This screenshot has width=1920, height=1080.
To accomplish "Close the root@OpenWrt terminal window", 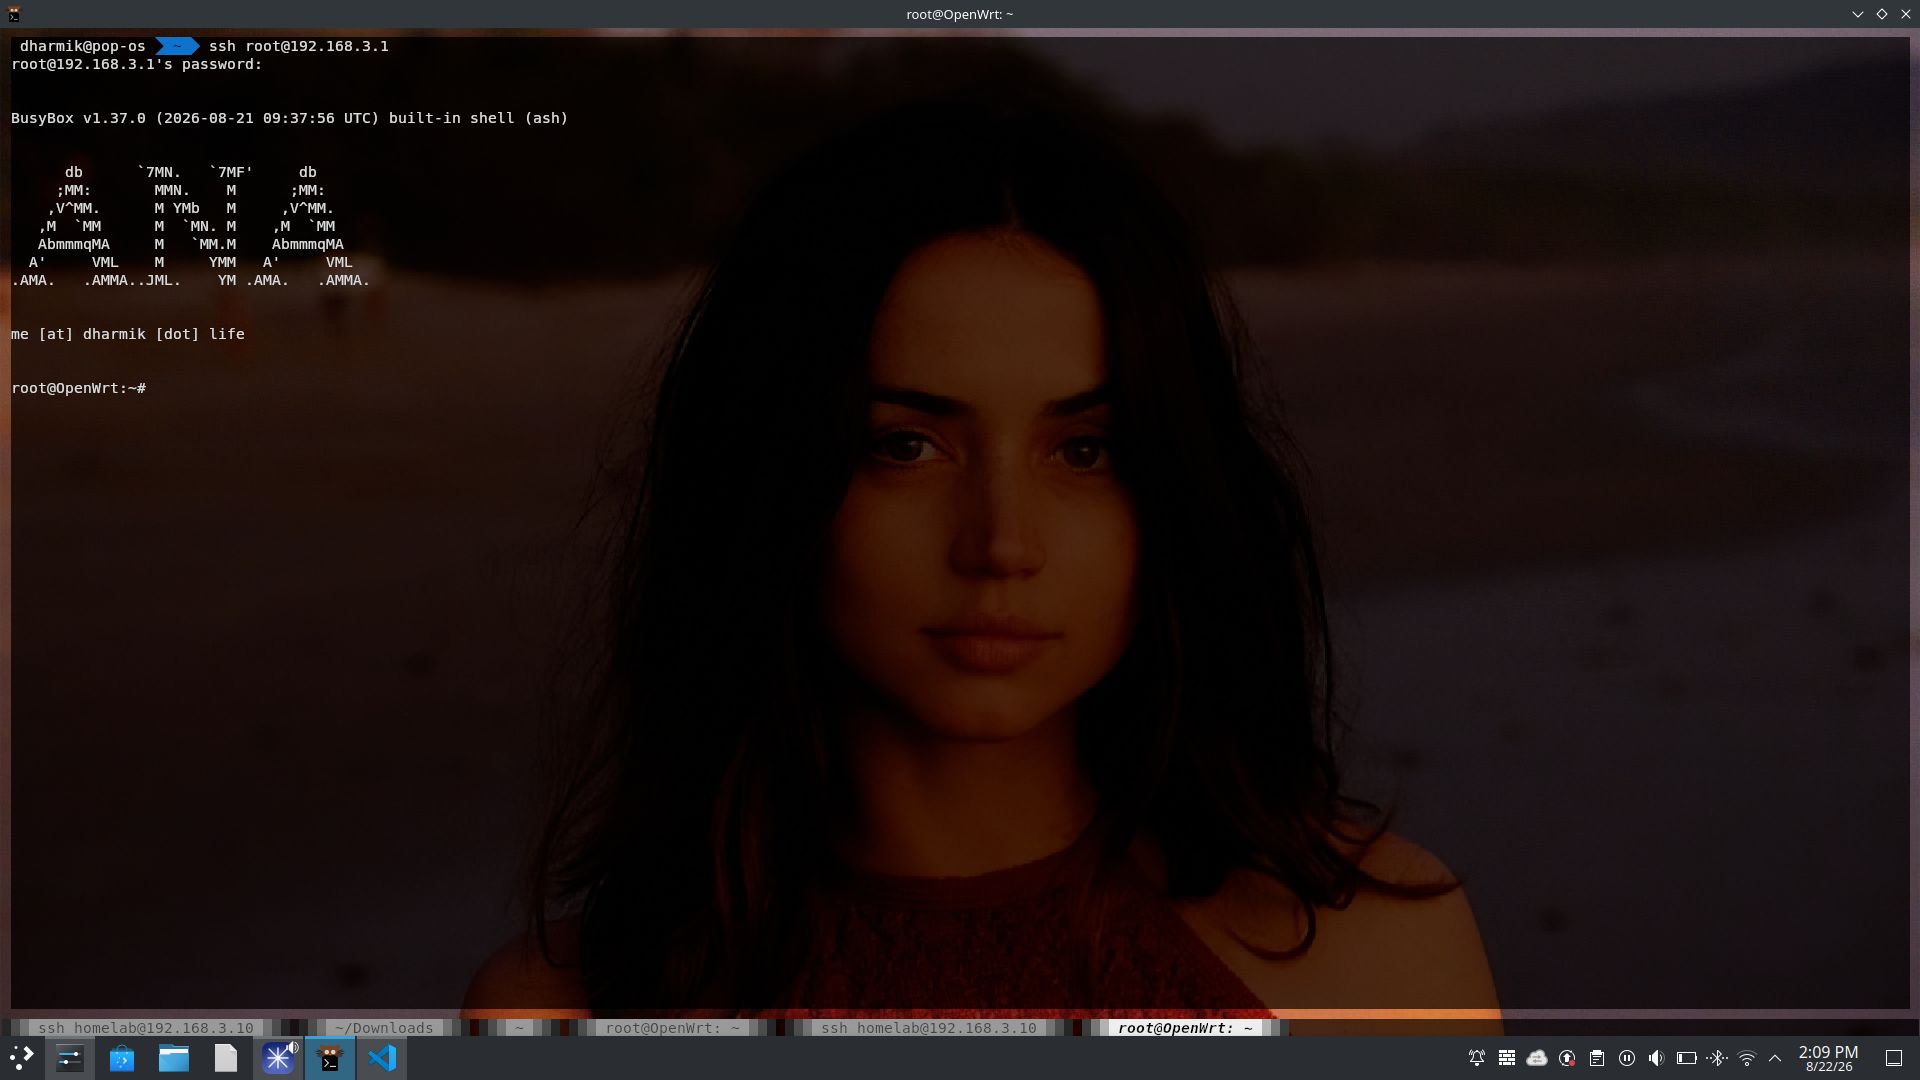I will (1905, 14).
